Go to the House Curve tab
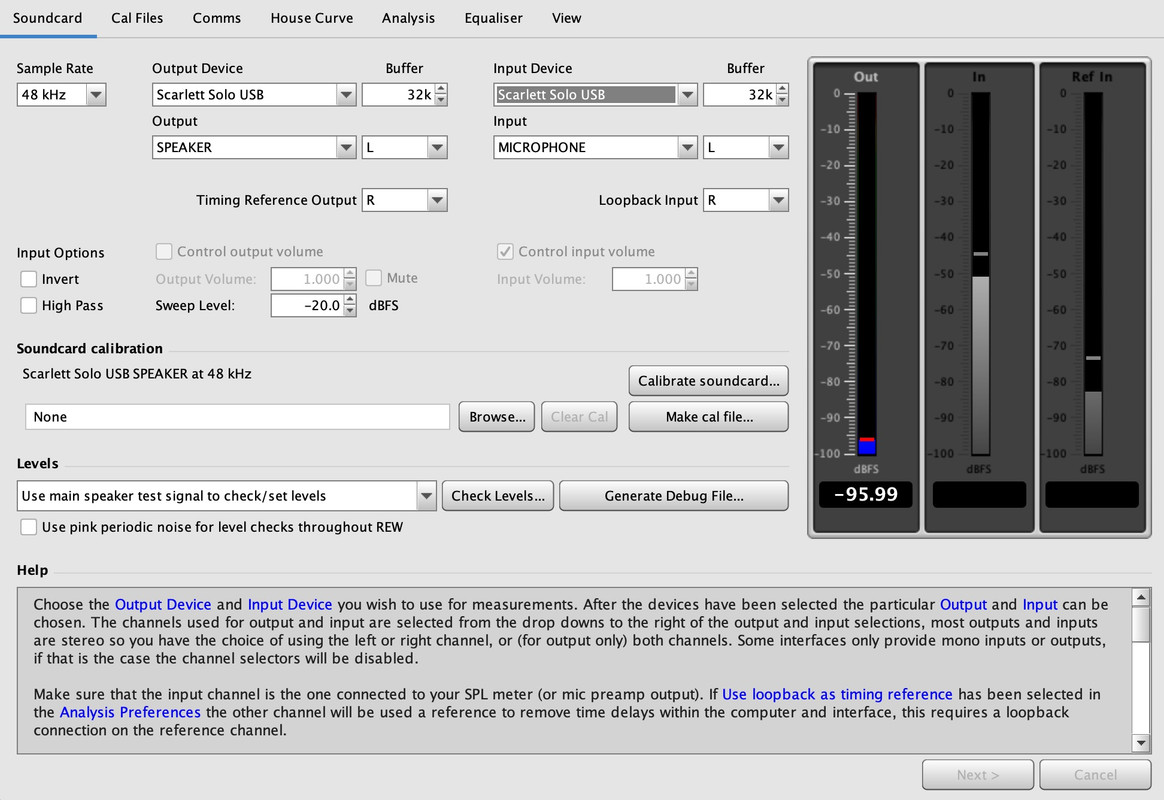The image size is (1164, 800). [311, 18]
